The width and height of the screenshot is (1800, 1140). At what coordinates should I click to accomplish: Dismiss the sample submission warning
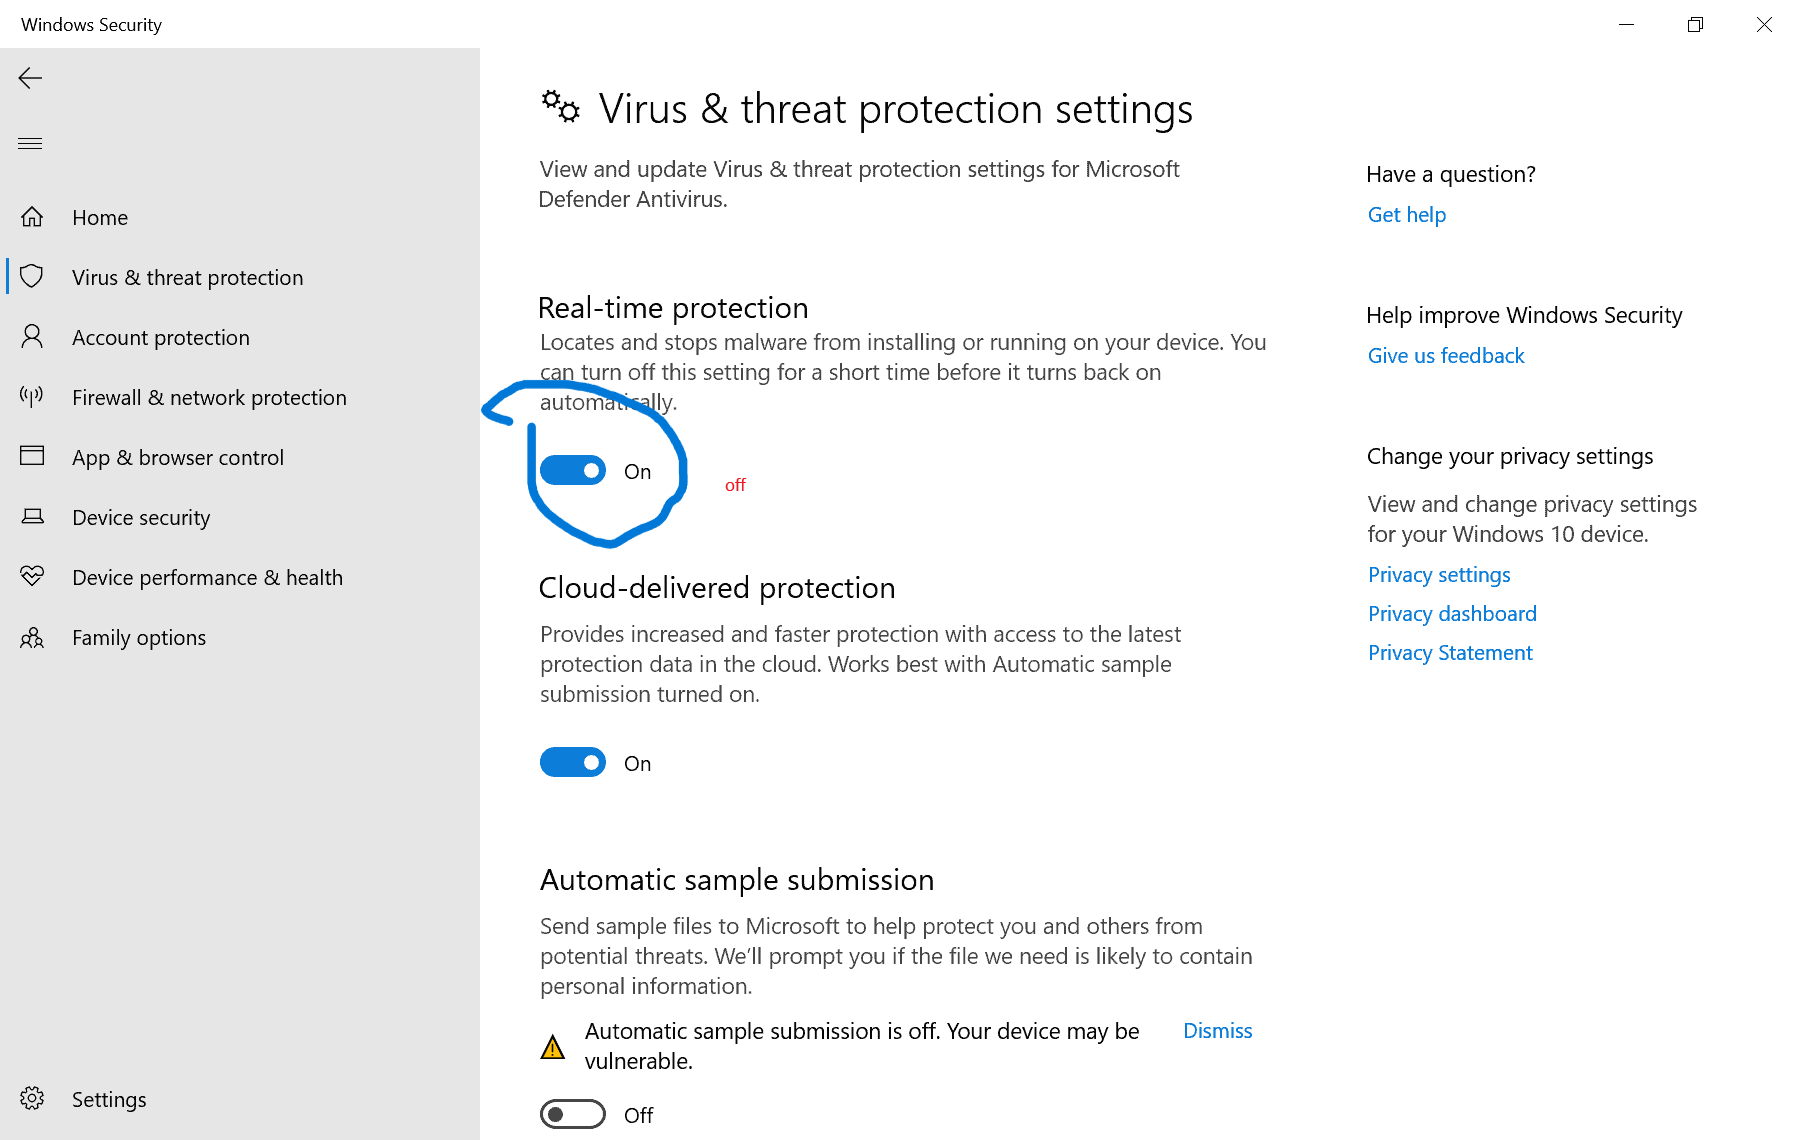(x=1217, y=1031)
